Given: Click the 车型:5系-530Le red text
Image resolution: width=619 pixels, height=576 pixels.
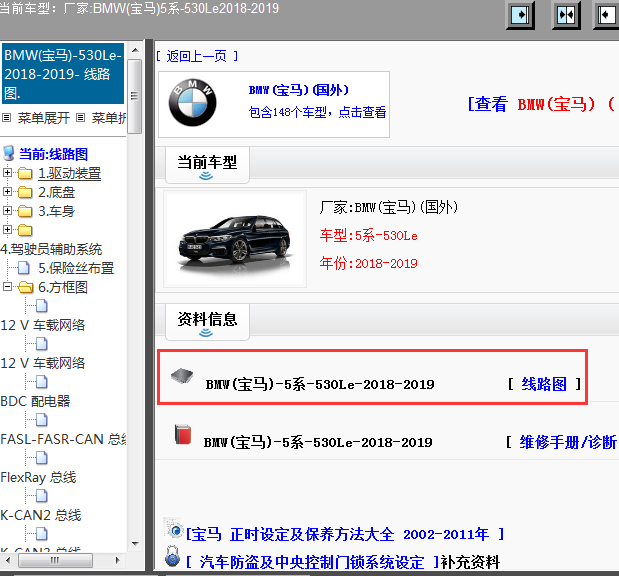Looking at the screenshot, I should pos(368,236).
